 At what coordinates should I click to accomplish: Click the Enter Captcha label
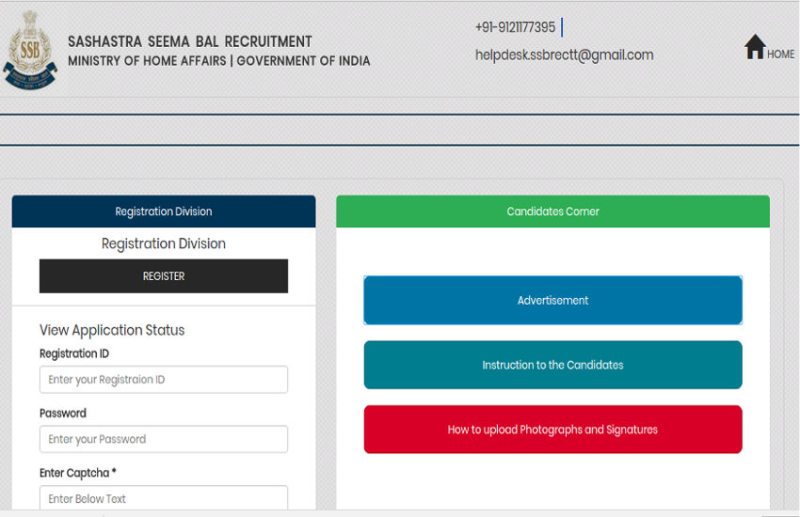78,473
